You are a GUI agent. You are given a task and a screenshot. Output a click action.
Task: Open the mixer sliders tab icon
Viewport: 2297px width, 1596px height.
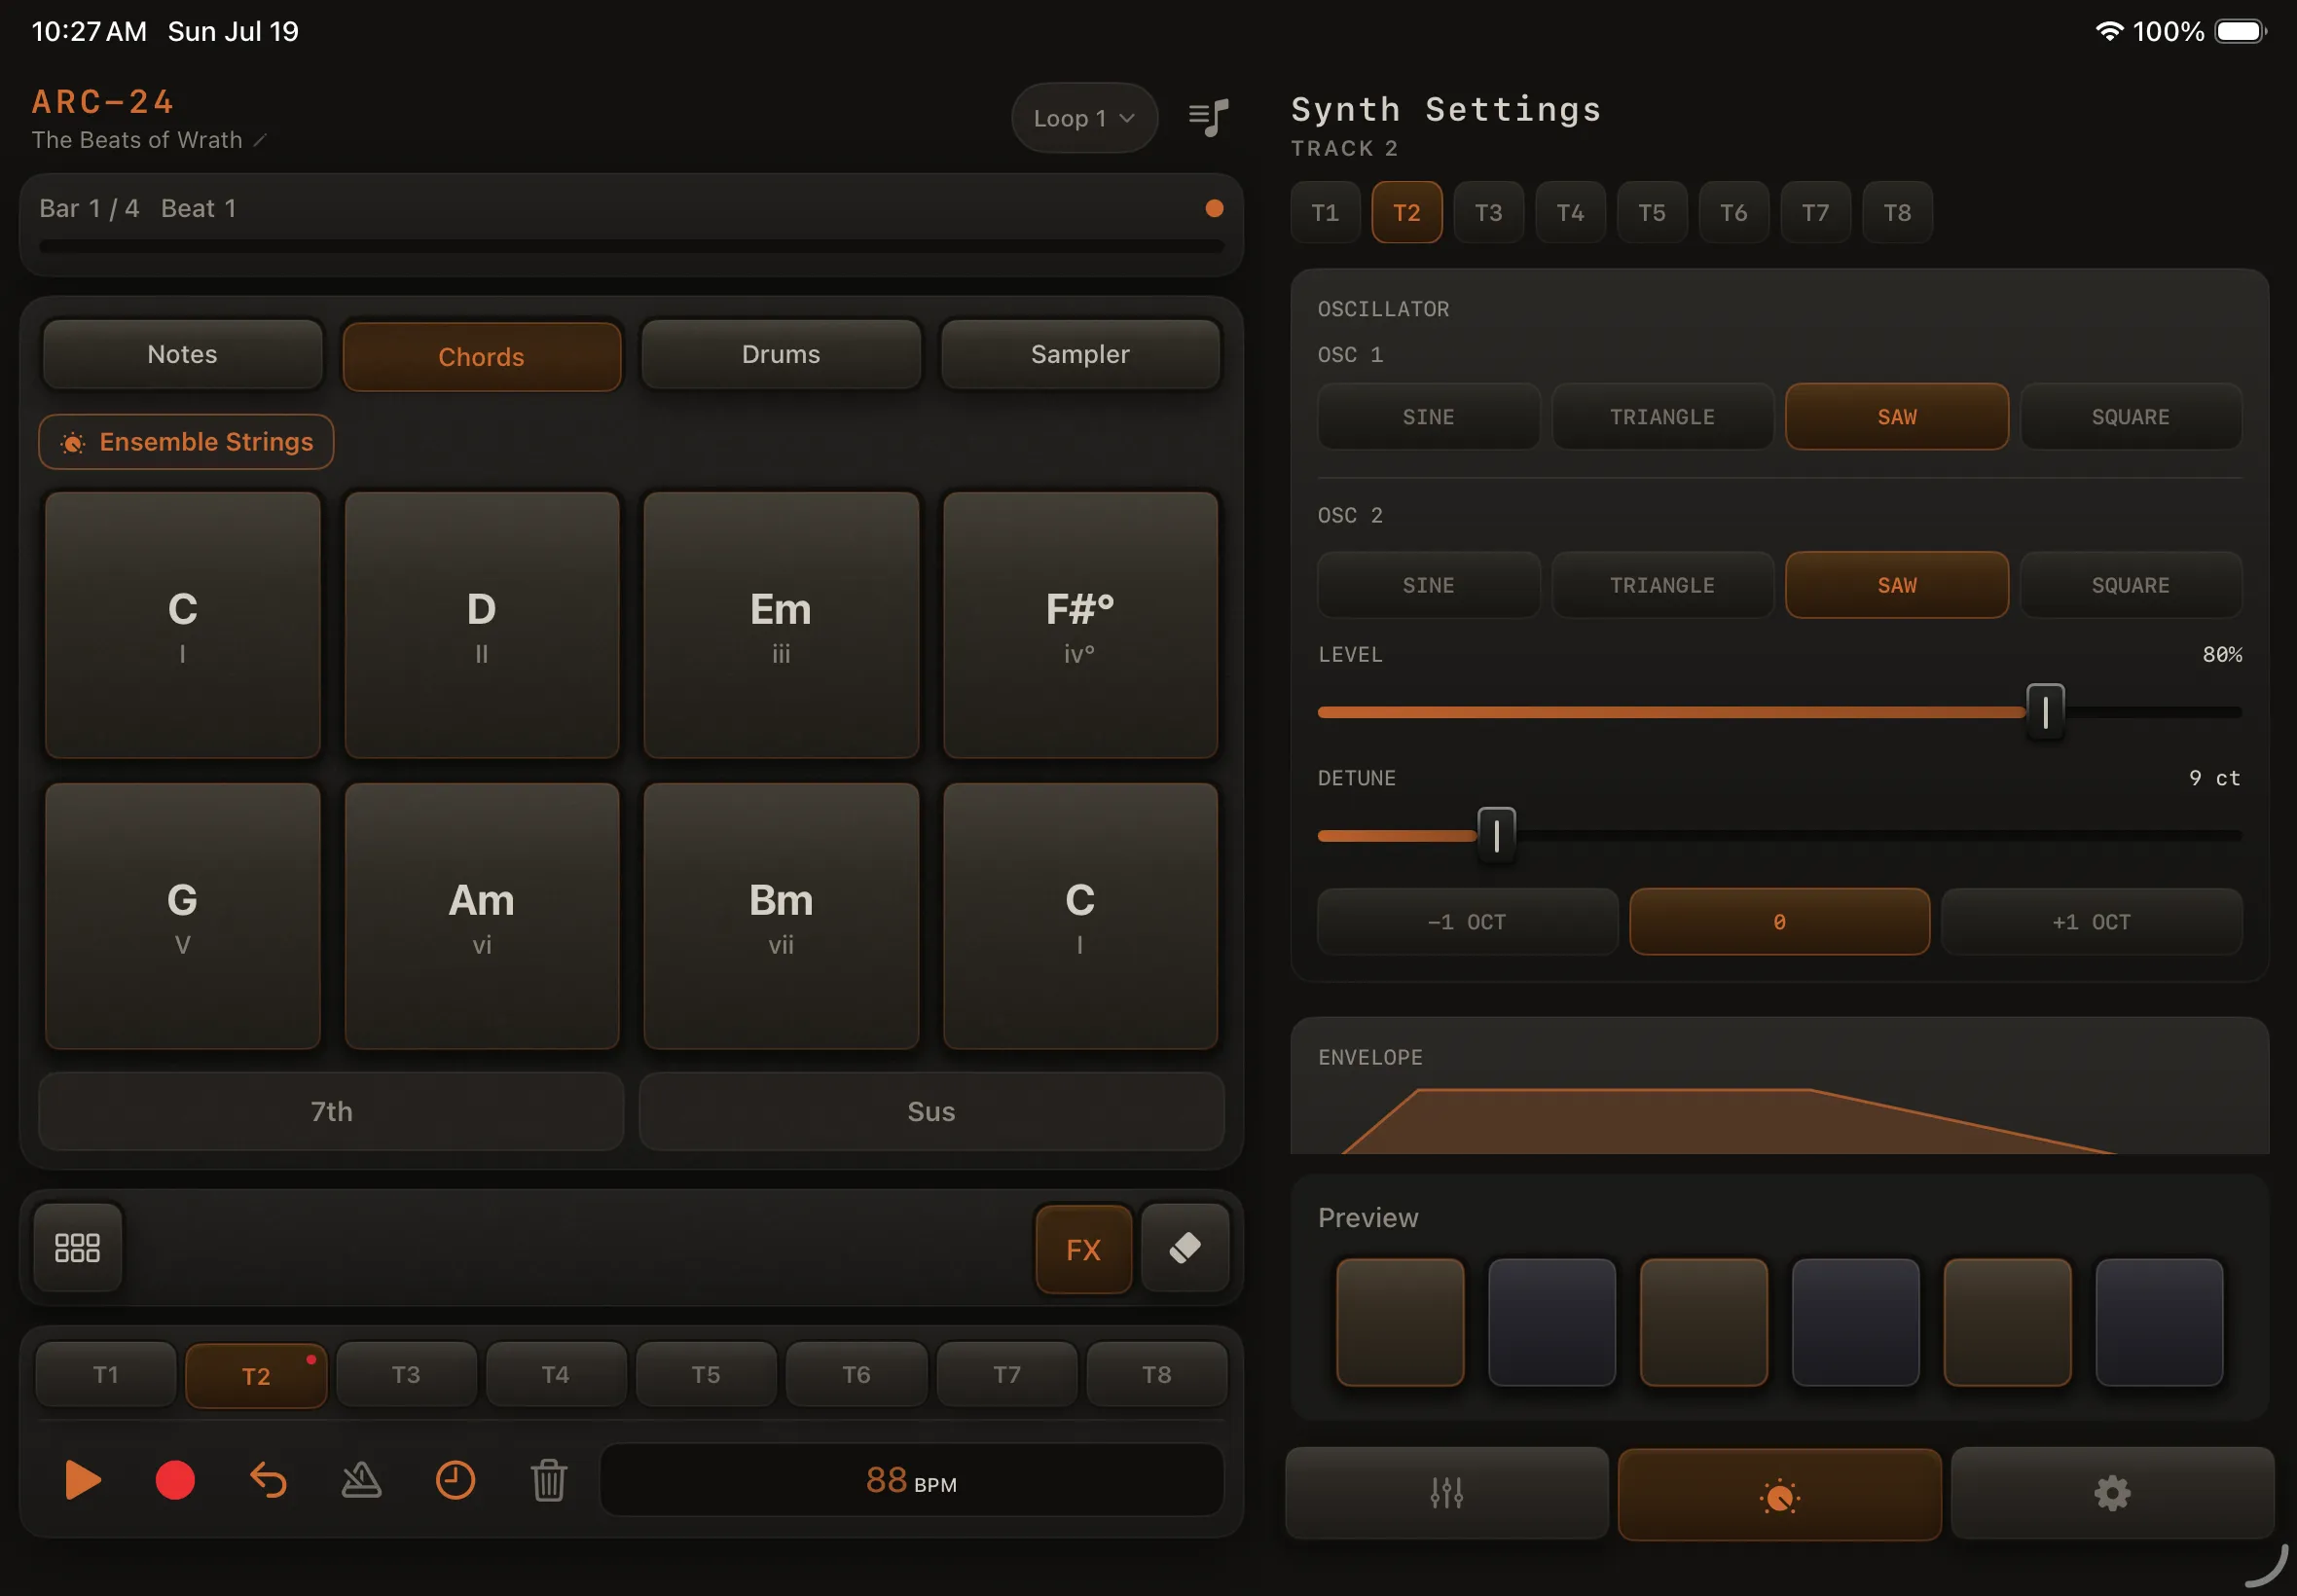tap(1446, 1493)
